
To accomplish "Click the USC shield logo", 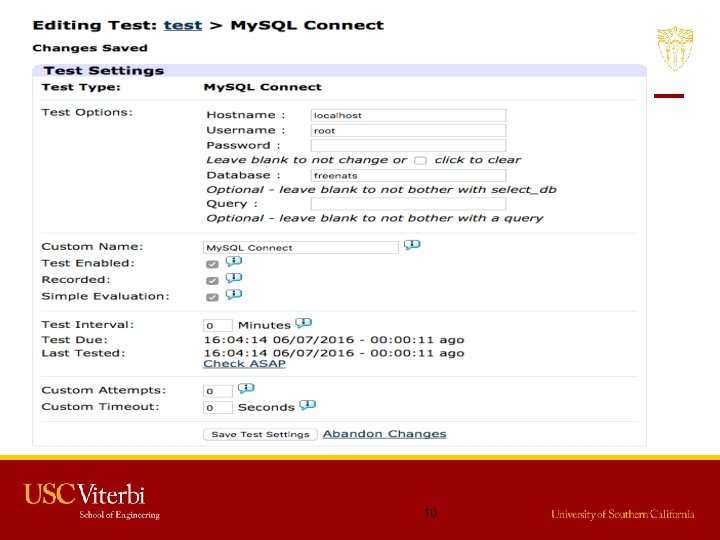I will pos(675,48).
